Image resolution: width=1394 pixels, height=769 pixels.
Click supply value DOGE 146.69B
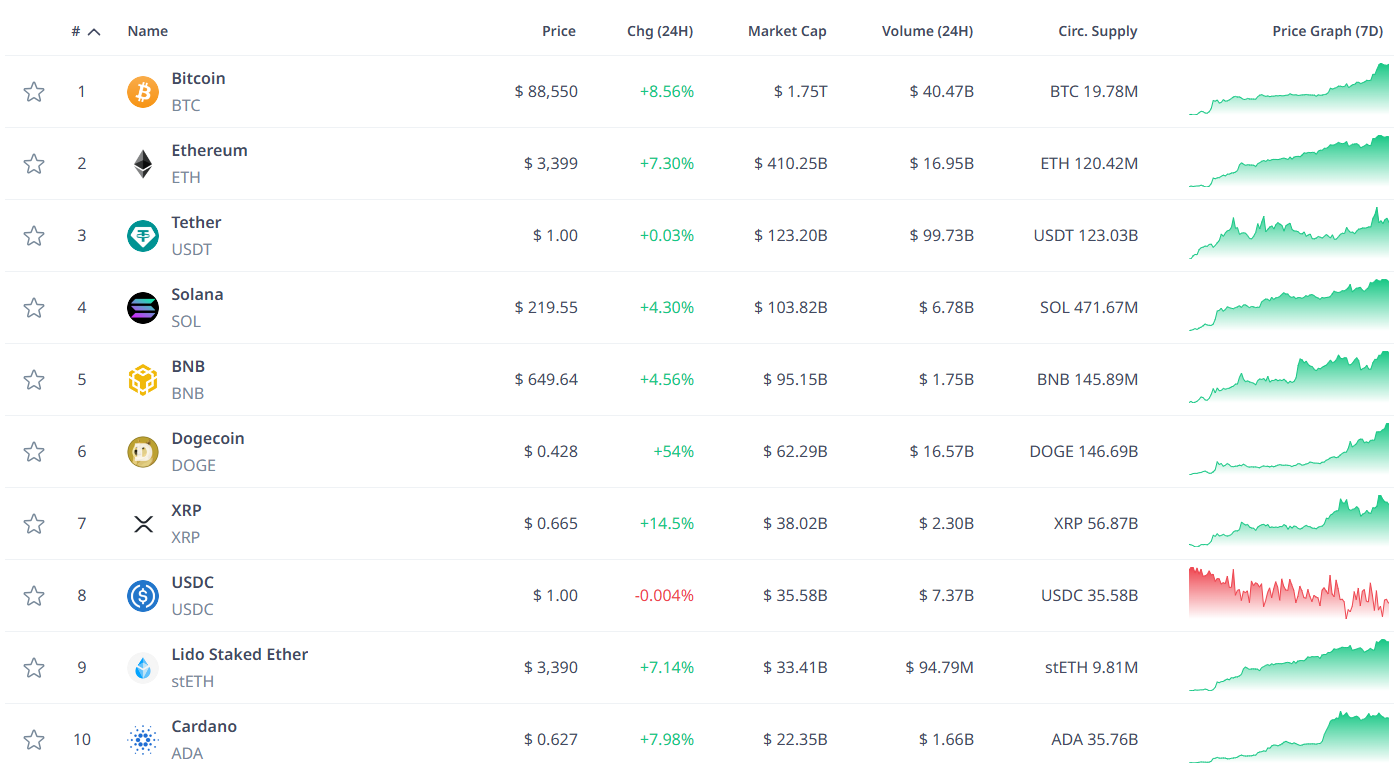(x=1084, y=452)
